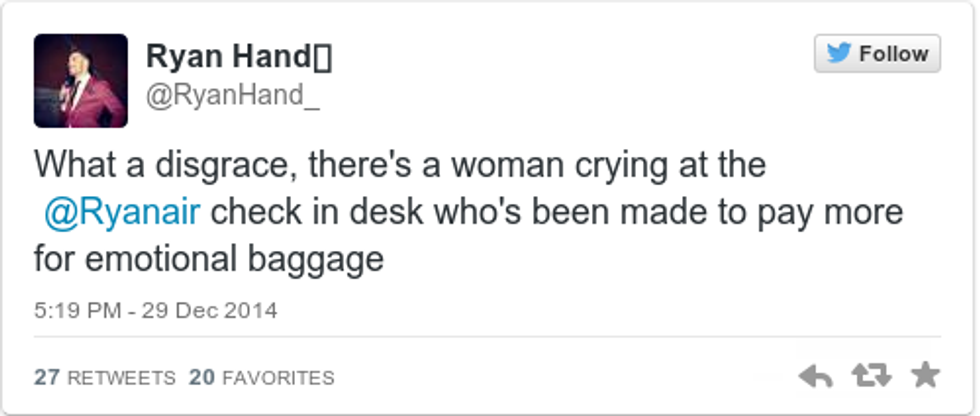
Task: Follow Ryan Hand by clicking the word Follow
Action: coord(893,53)
